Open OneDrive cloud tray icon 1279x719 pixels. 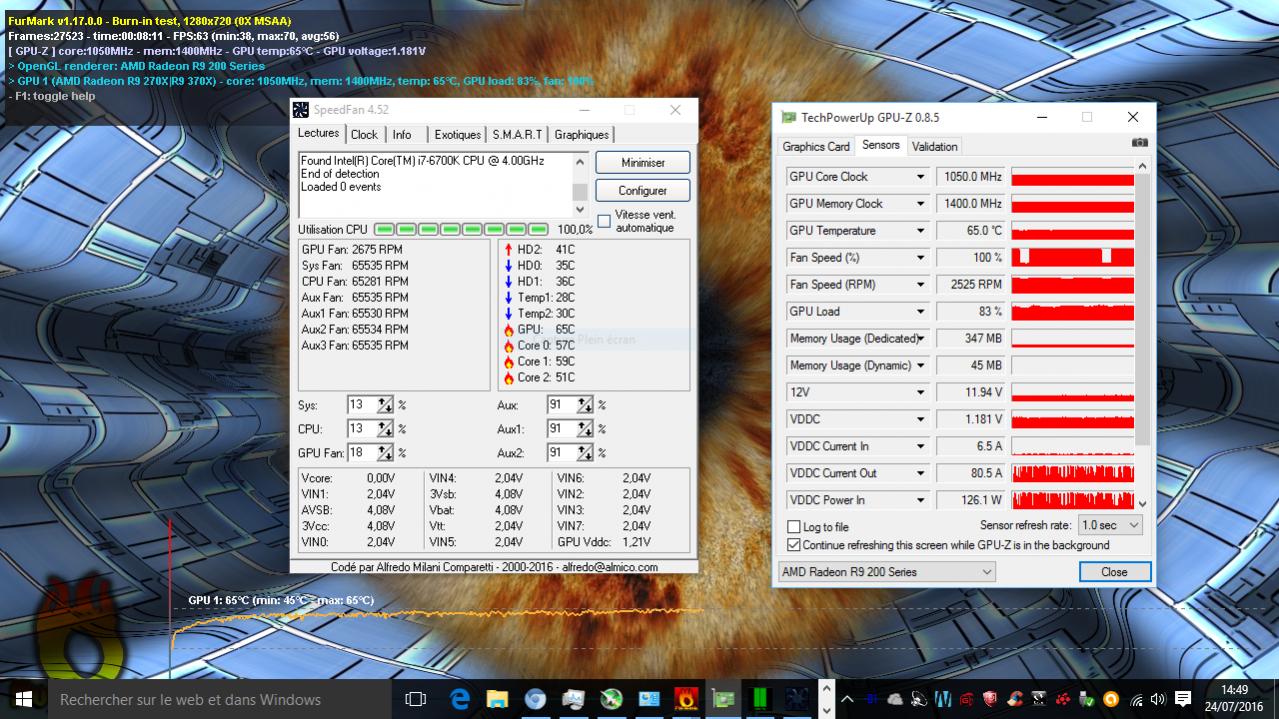click(x=895, y=699)
